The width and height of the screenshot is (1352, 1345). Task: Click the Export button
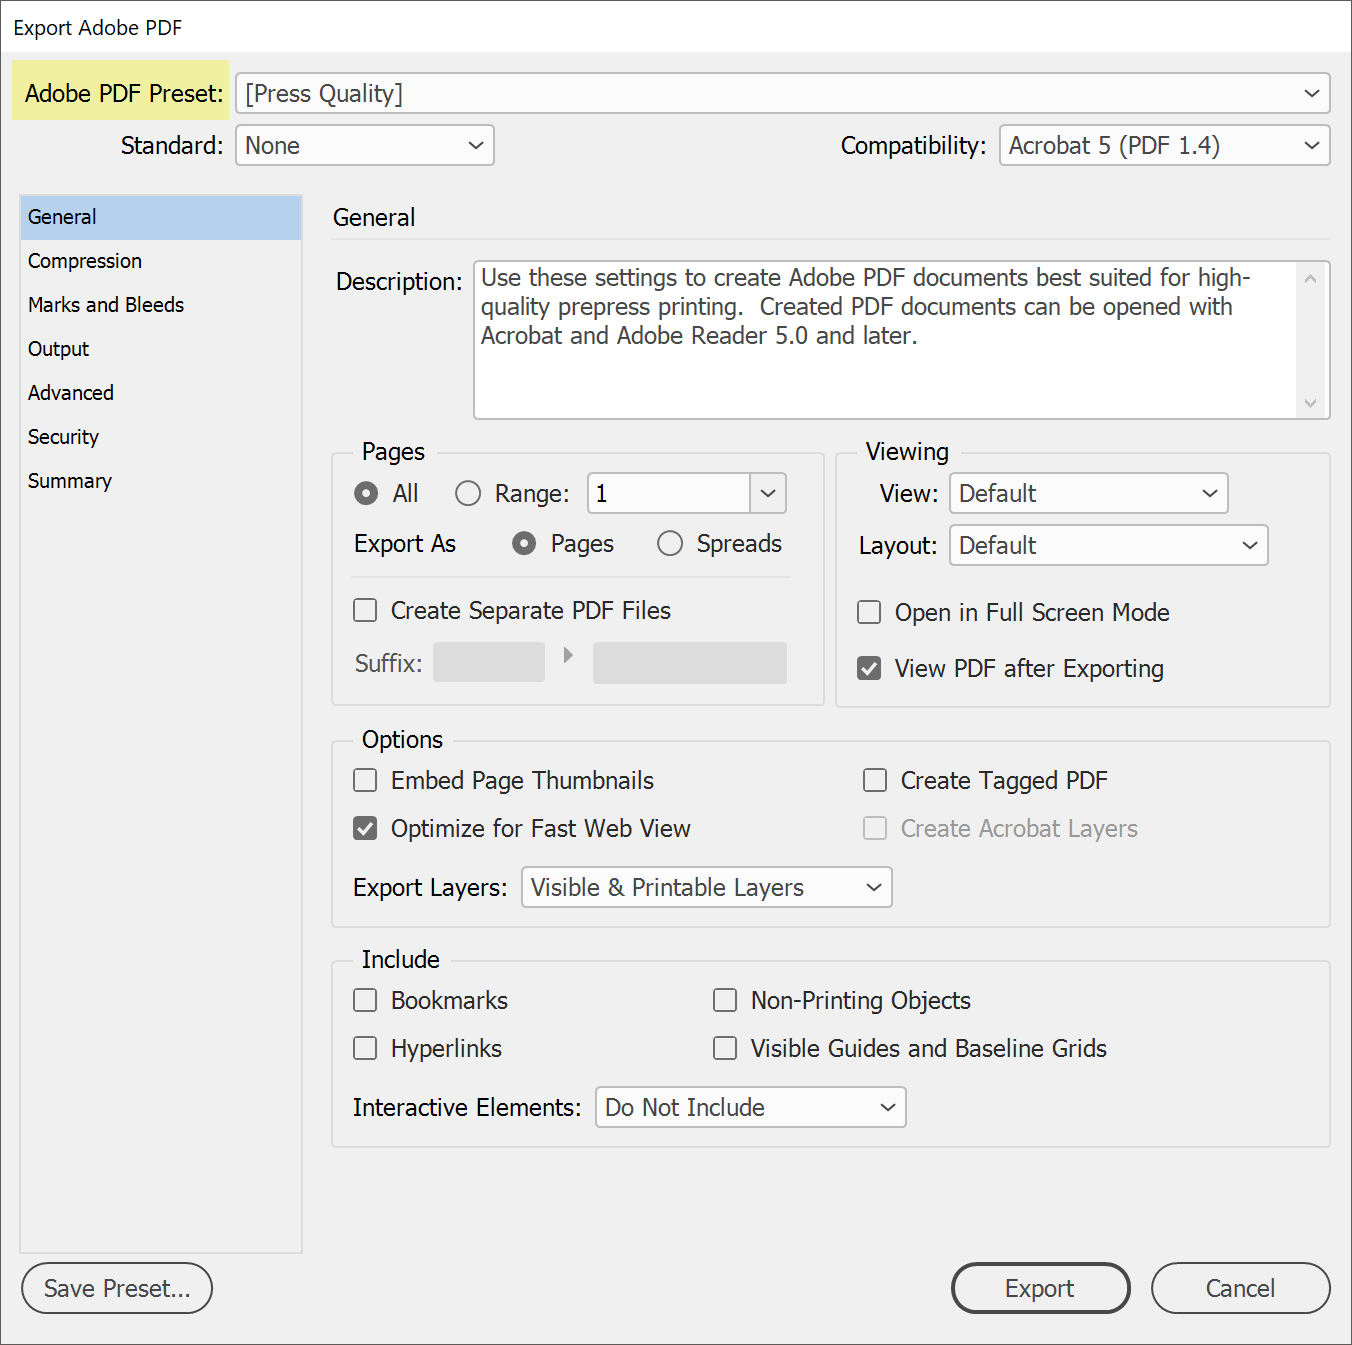pyautogui.click(x=1040, y=1288)
